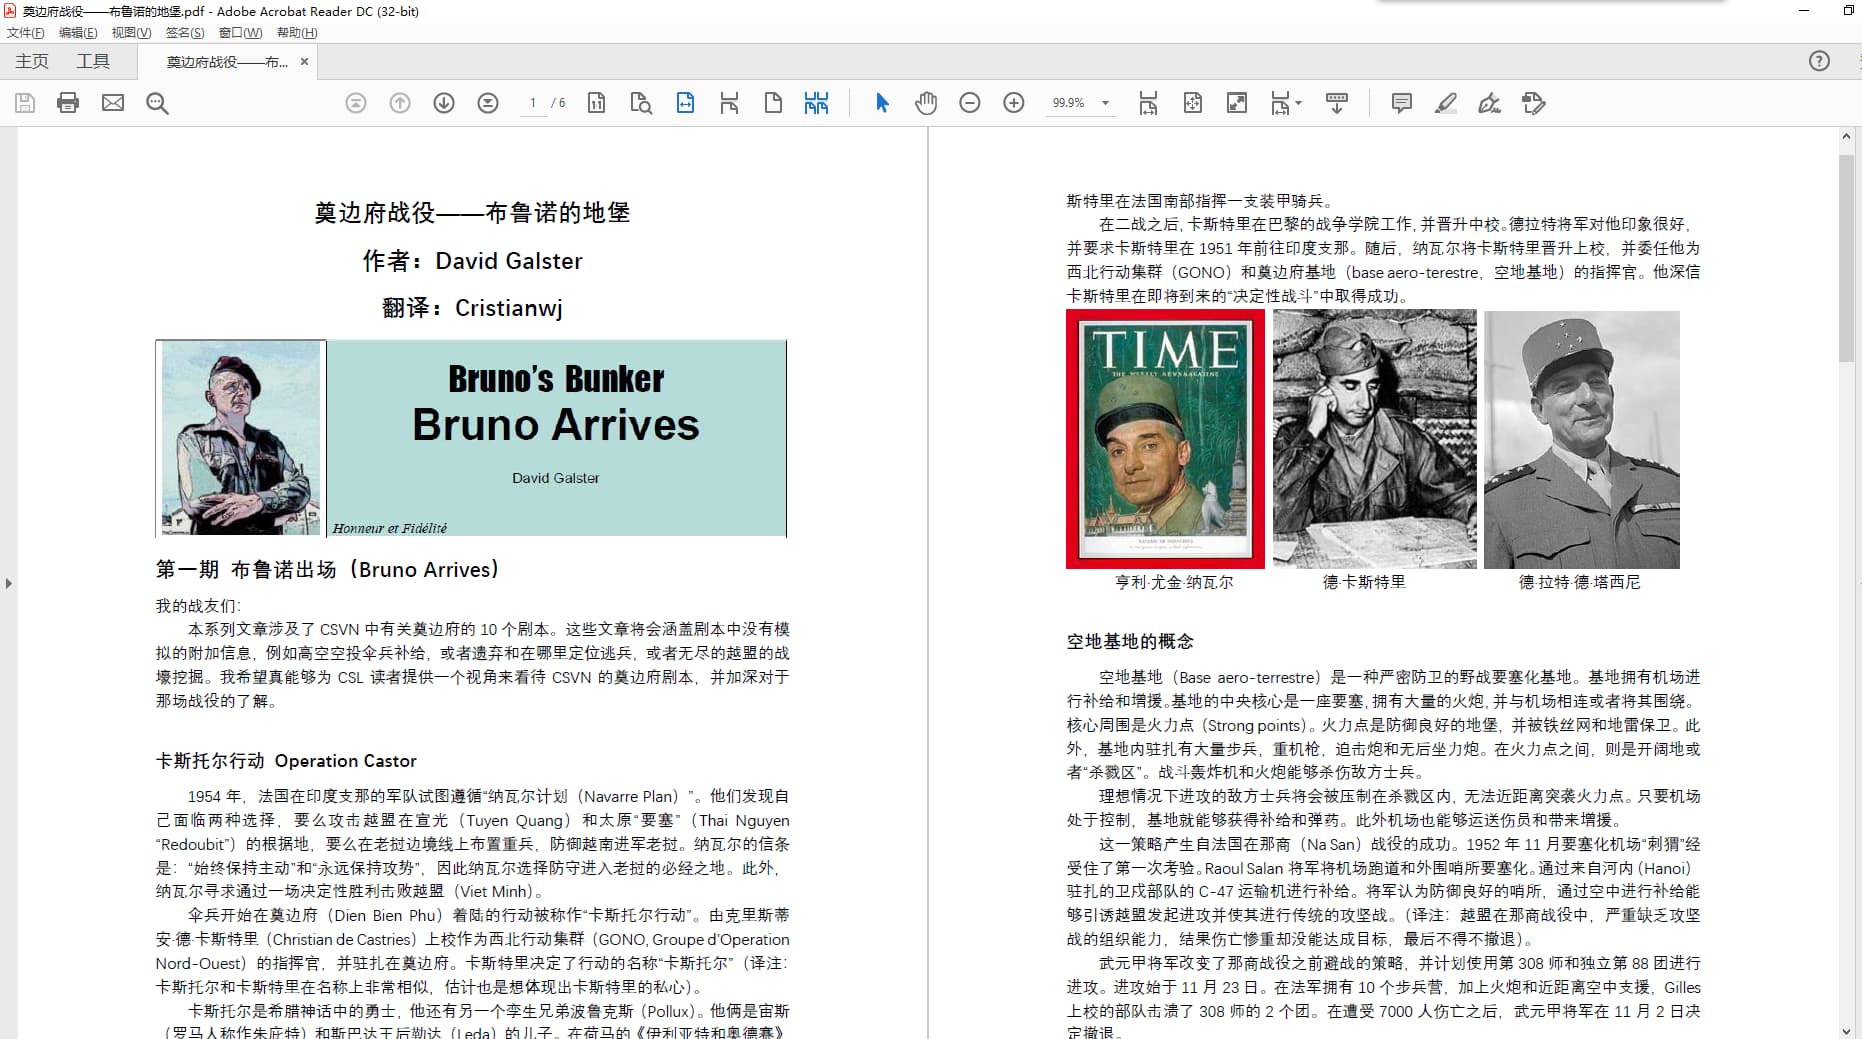Click the zoom in plus button
This screenshot has height=1039, width=1862.
(1013, 103)
